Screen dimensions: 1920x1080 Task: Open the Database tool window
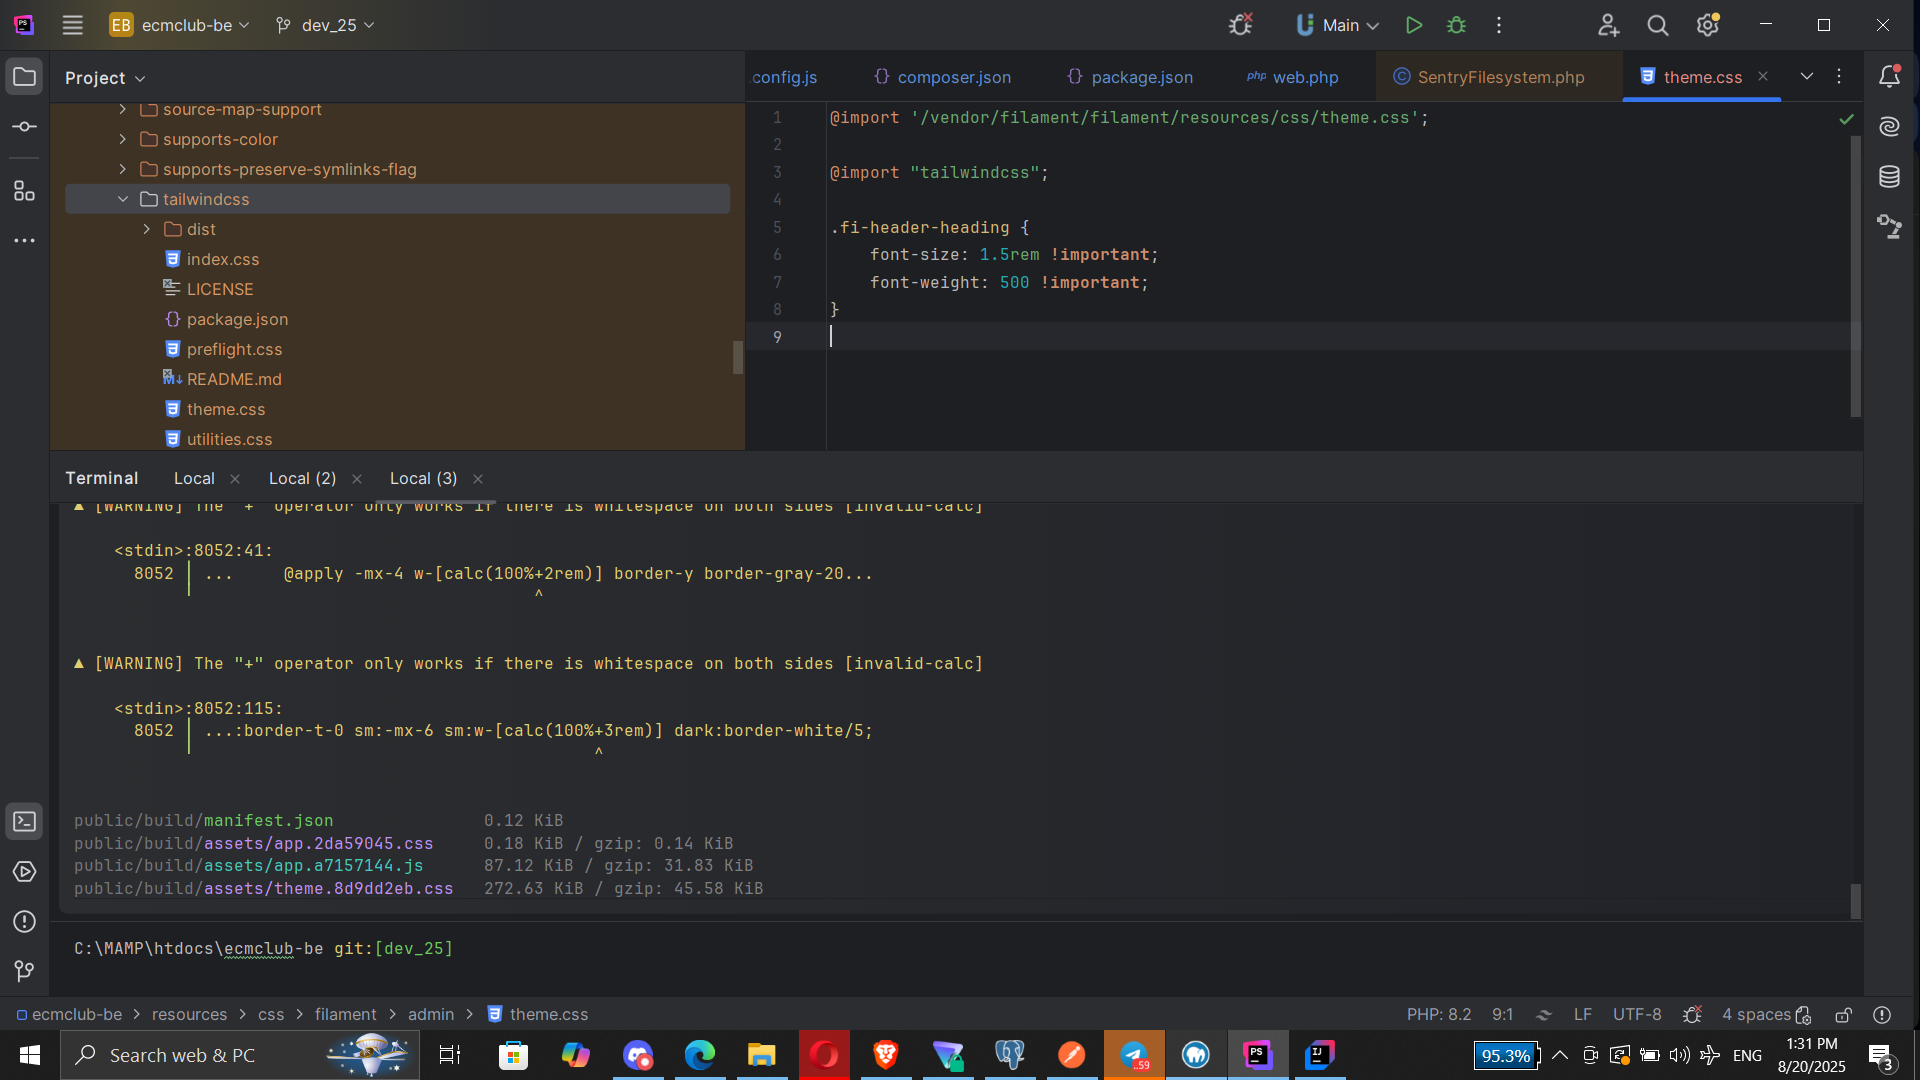1889,177
